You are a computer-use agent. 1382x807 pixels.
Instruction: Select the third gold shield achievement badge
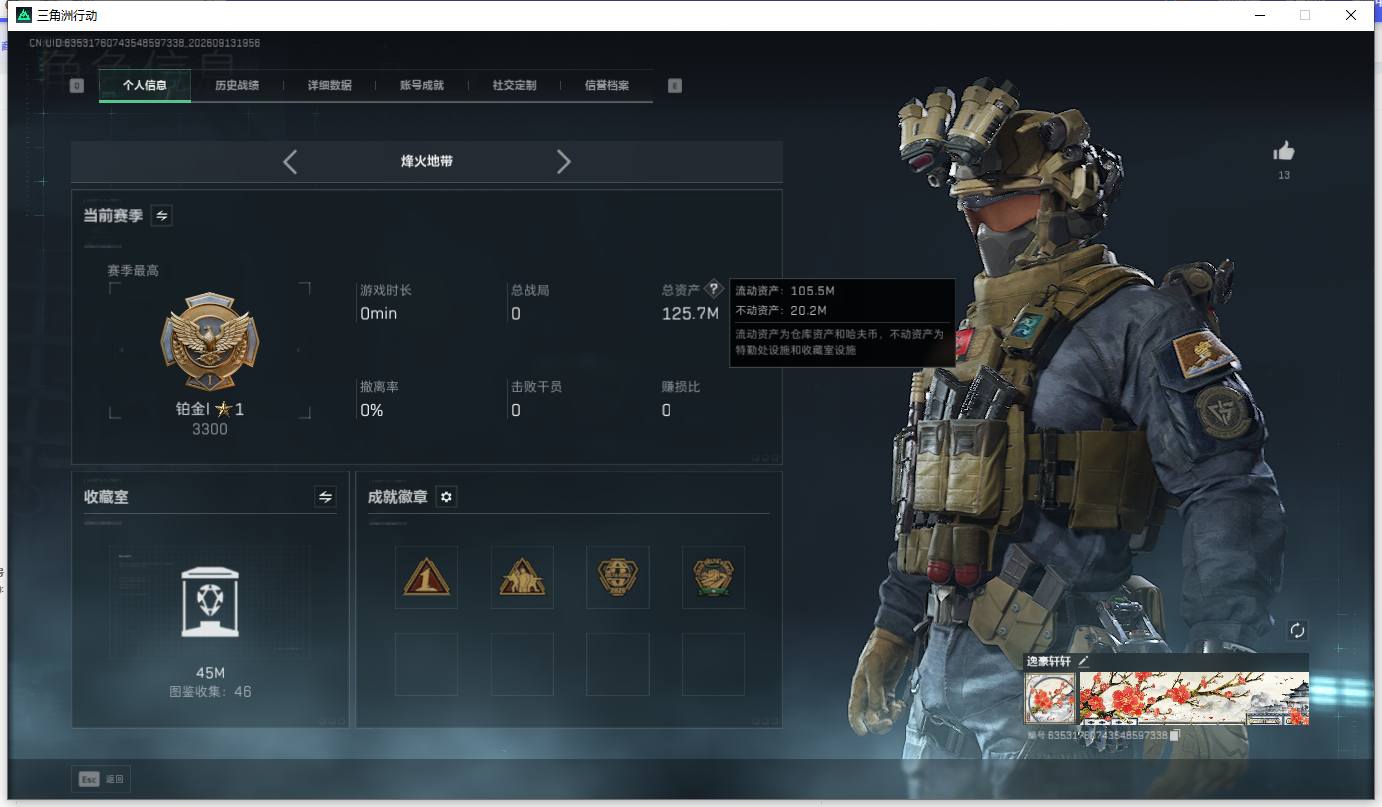(618, 577)
